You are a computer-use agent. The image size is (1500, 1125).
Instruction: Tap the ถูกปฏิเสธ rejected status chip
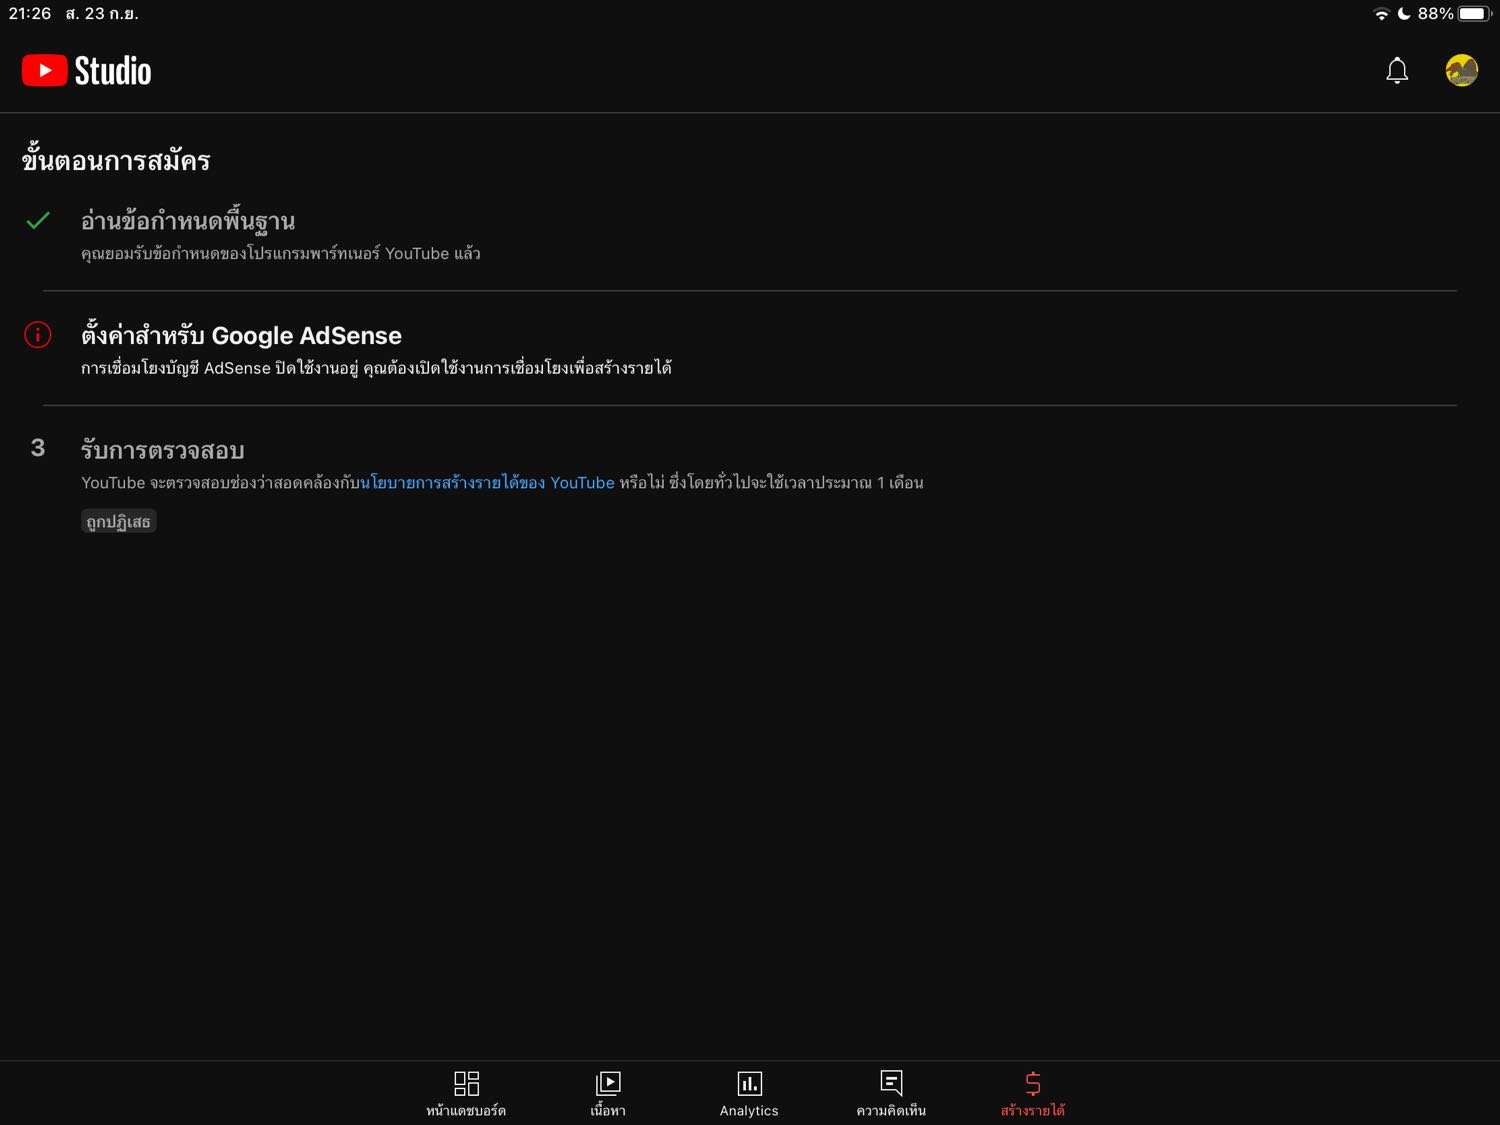point(118,521)
